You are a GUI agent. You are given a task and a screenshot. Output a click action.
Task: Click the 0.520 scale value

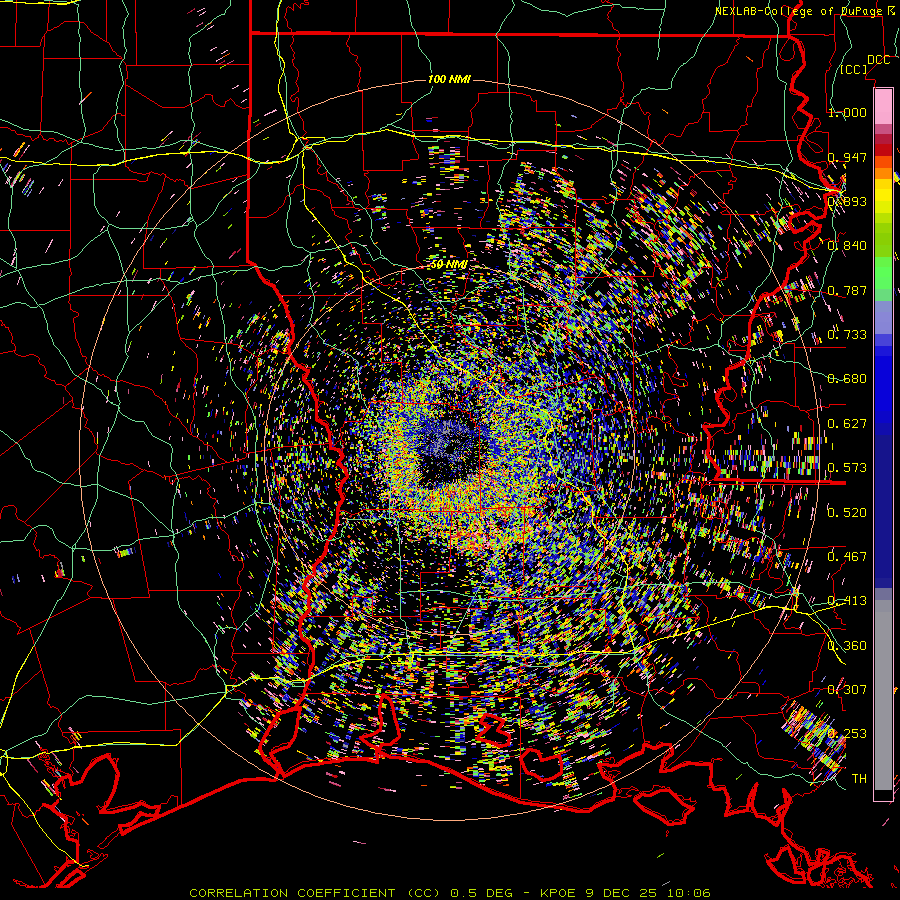tap(847, 513)
